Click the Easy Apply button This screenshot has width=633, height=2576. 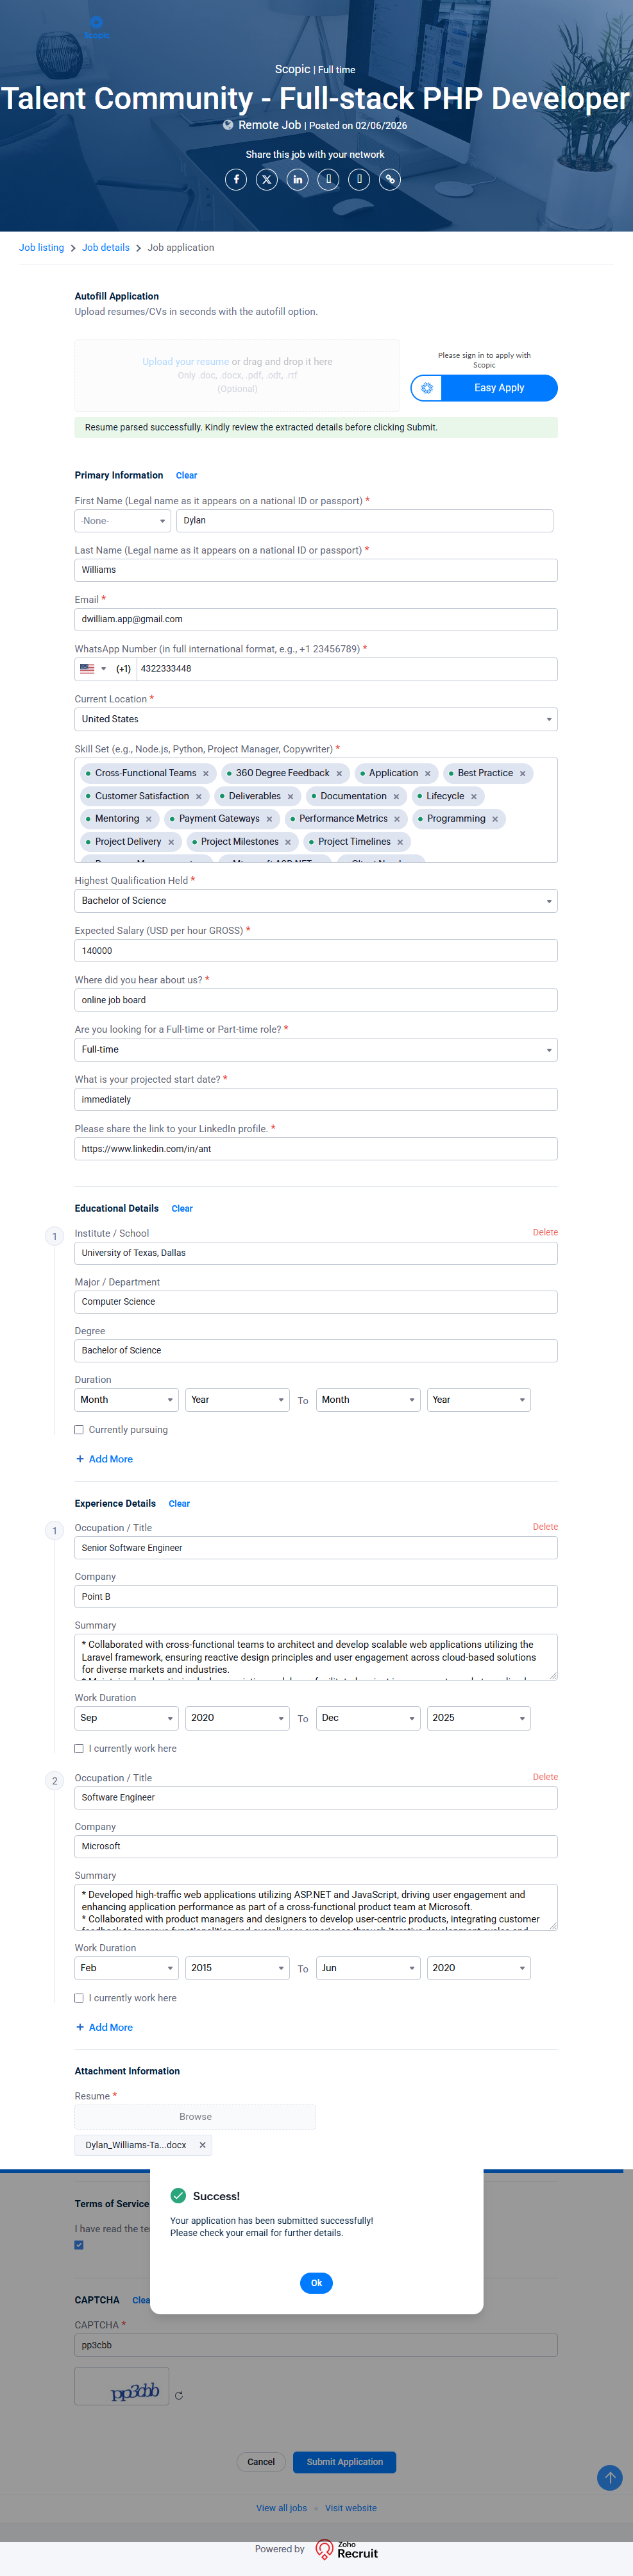[498, 388]
